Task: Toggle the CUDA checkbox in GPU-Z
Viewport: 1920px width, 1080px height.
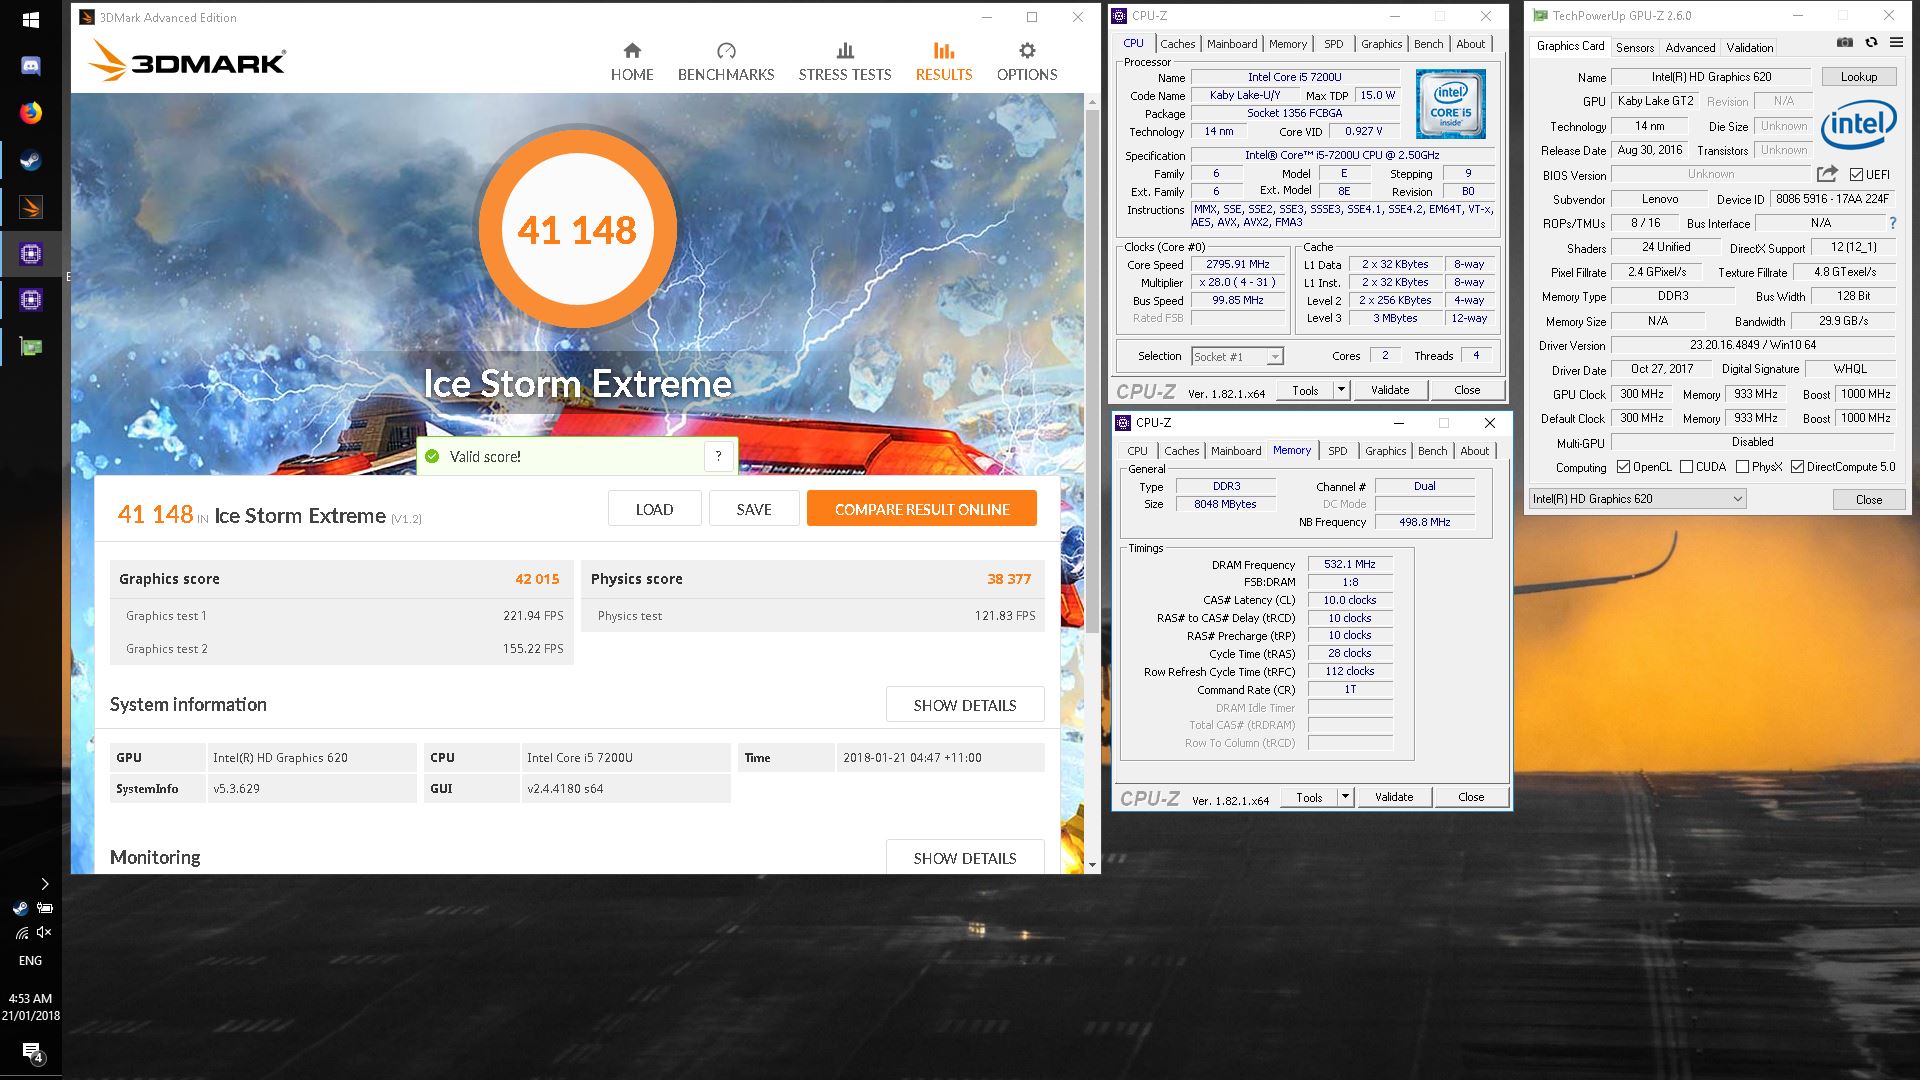Action: pos(1687,467)
